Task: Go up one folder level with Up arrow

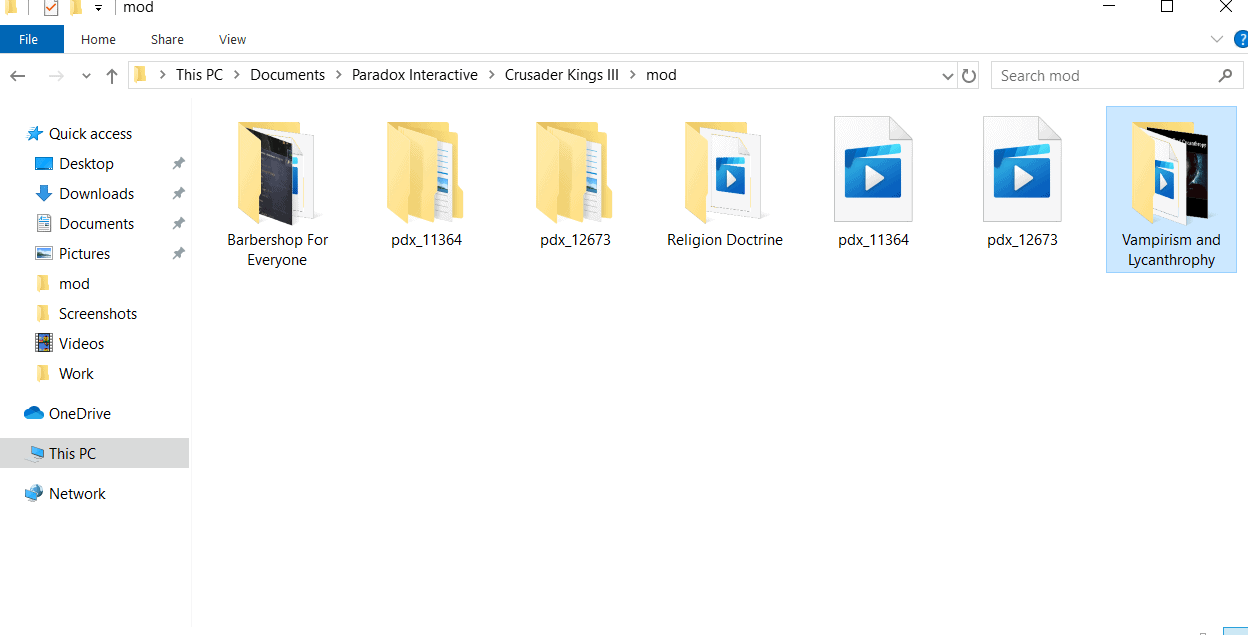Action: point(111,76)
